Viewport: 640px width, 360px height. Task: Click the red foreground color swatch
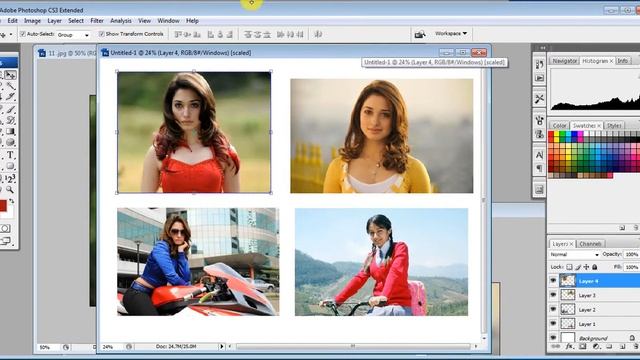click(3, 205)
